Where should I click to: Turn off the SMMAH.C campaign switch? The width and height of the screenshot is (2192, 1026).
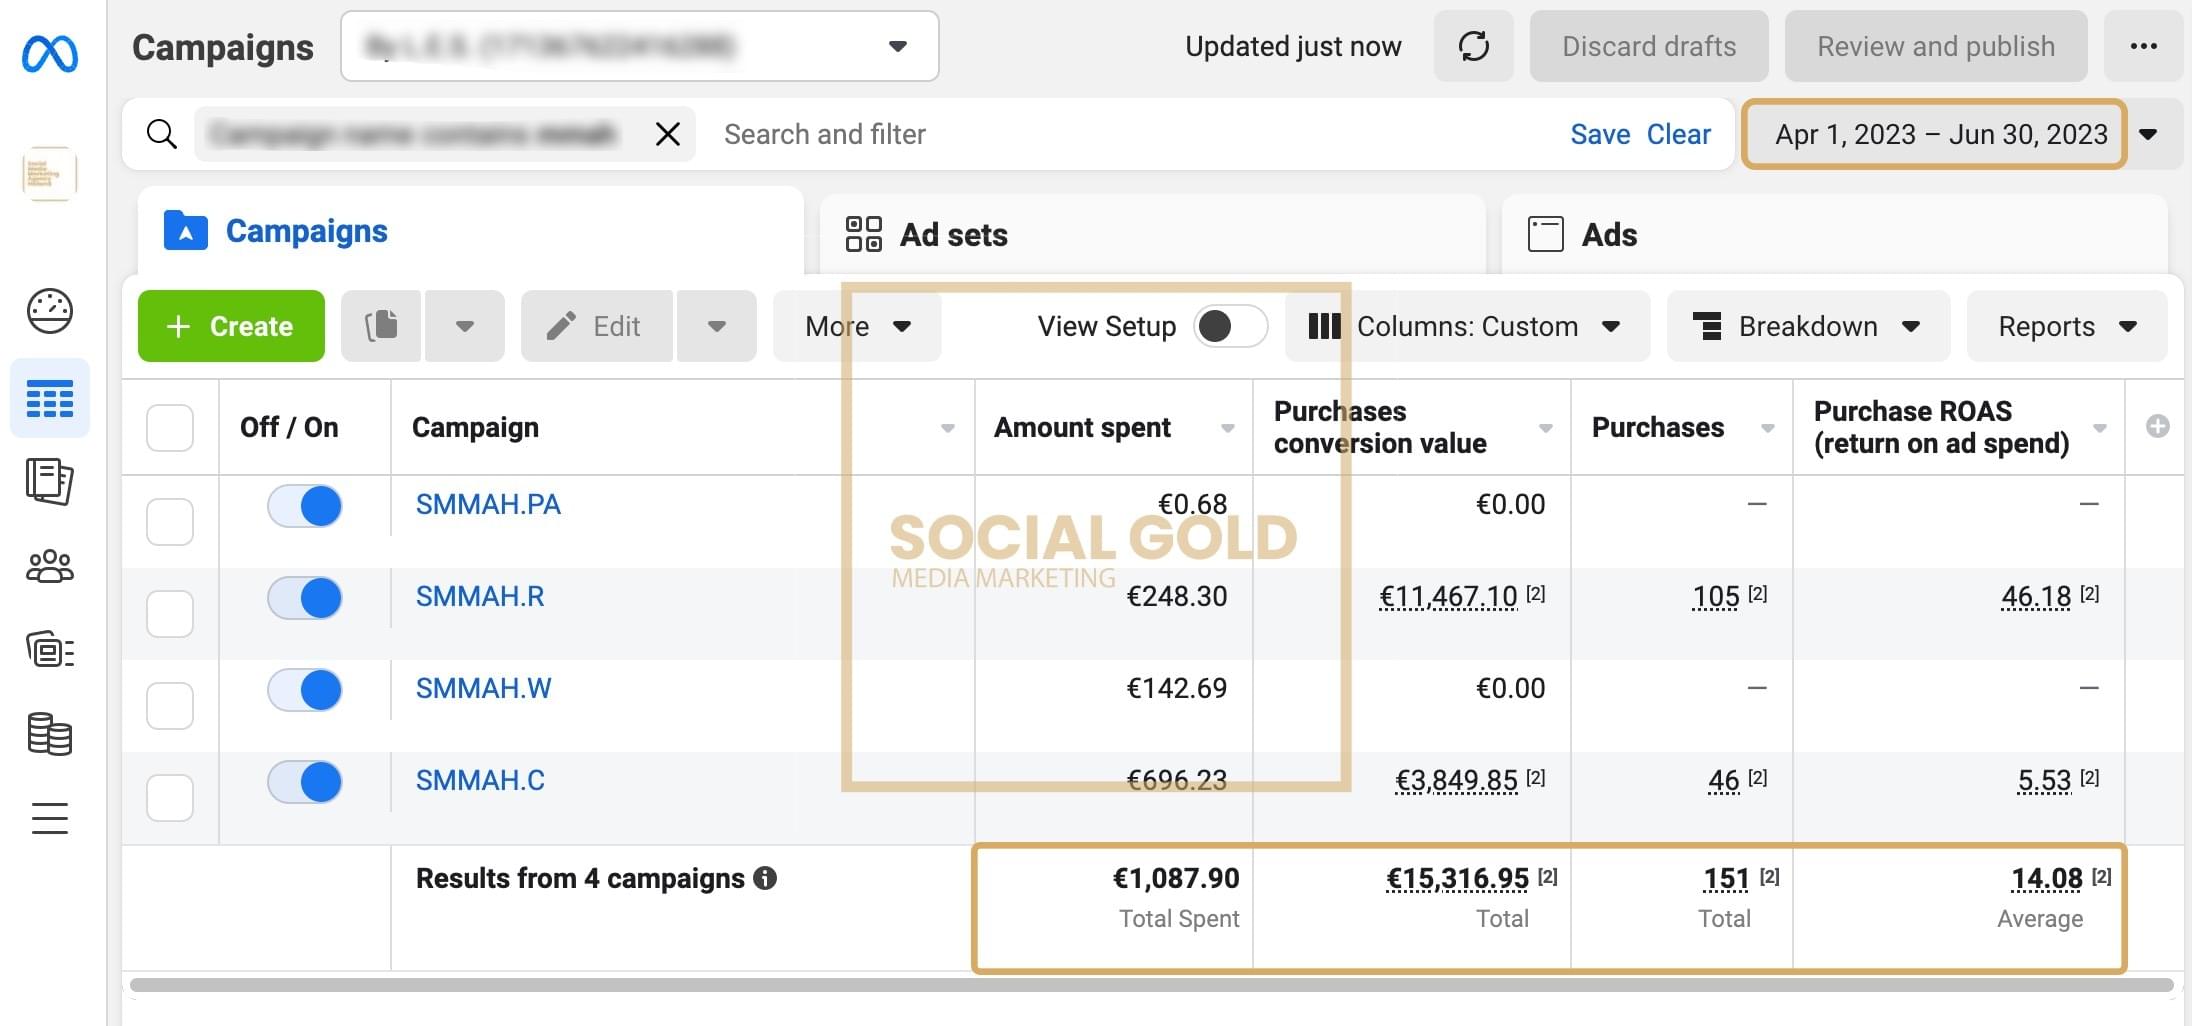pos(305,782)
